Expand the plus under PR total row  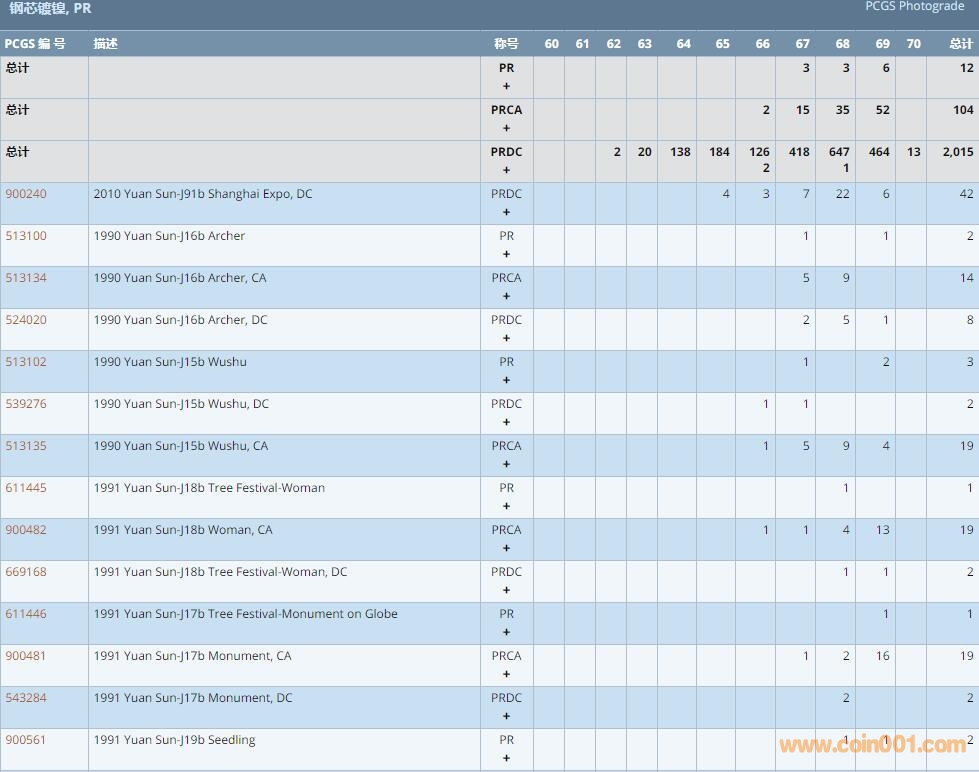point(506,87)
